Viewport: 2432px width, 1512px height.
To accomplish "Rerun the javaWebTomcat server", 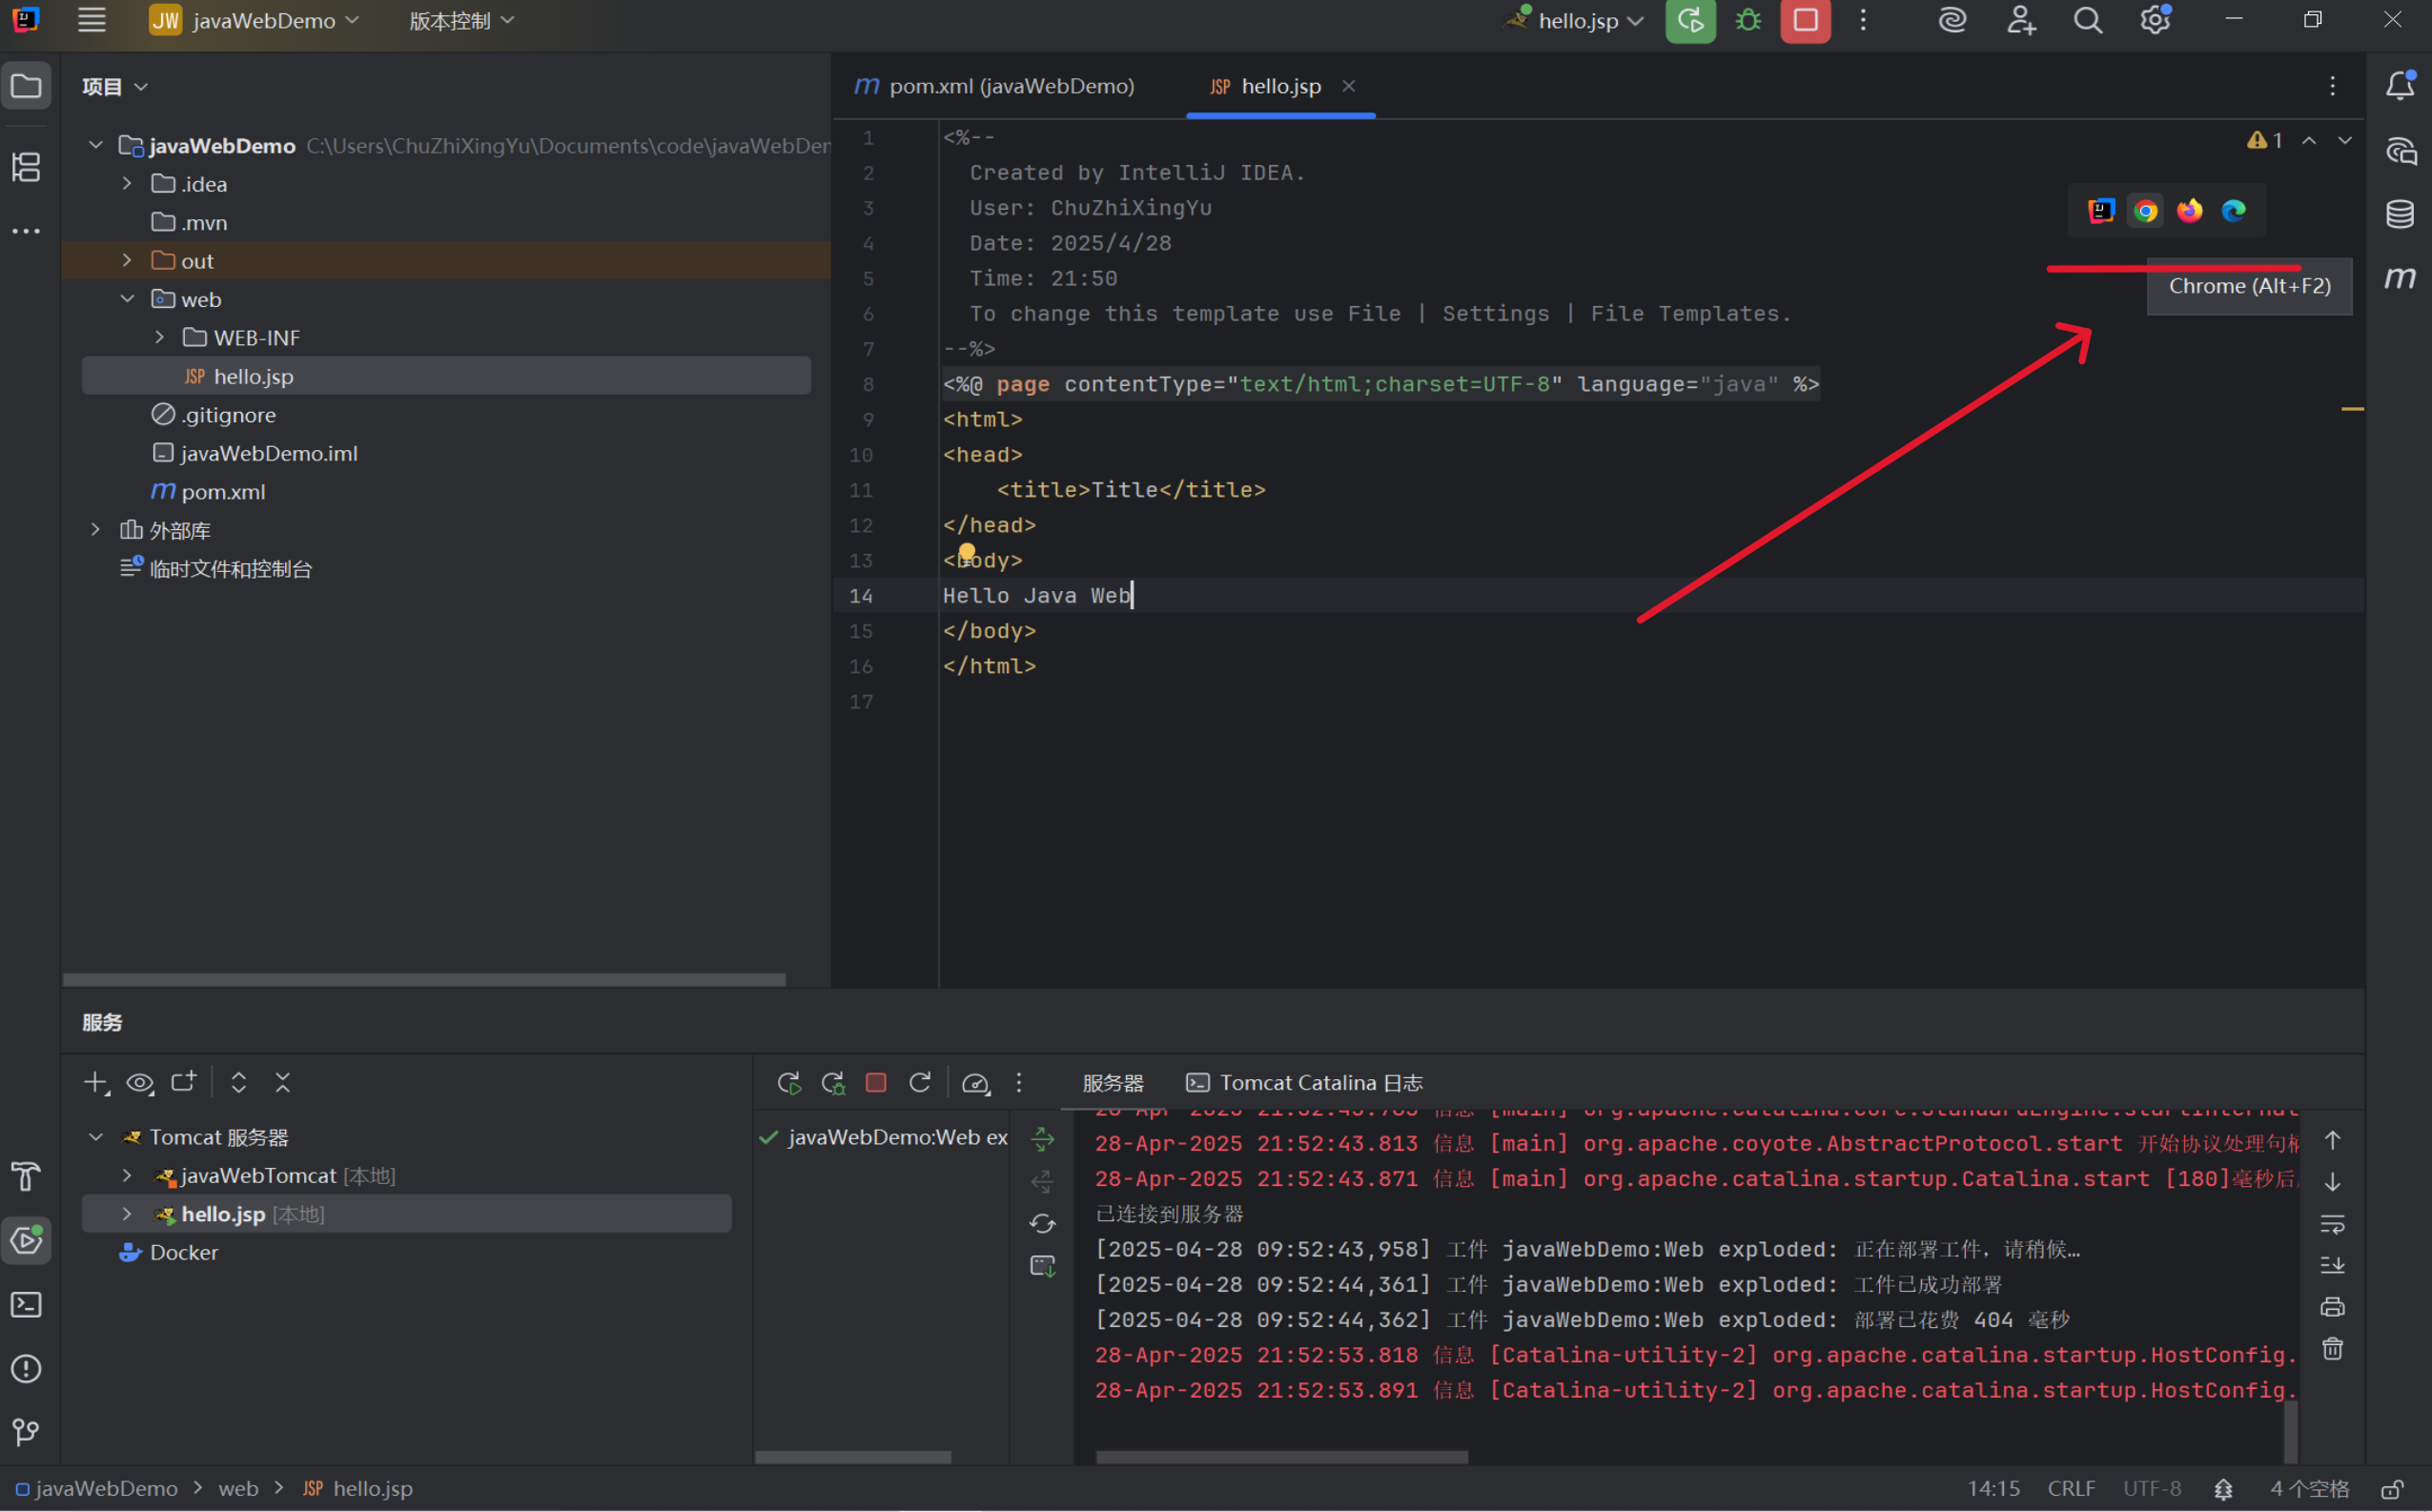I will pos(788,1082).
